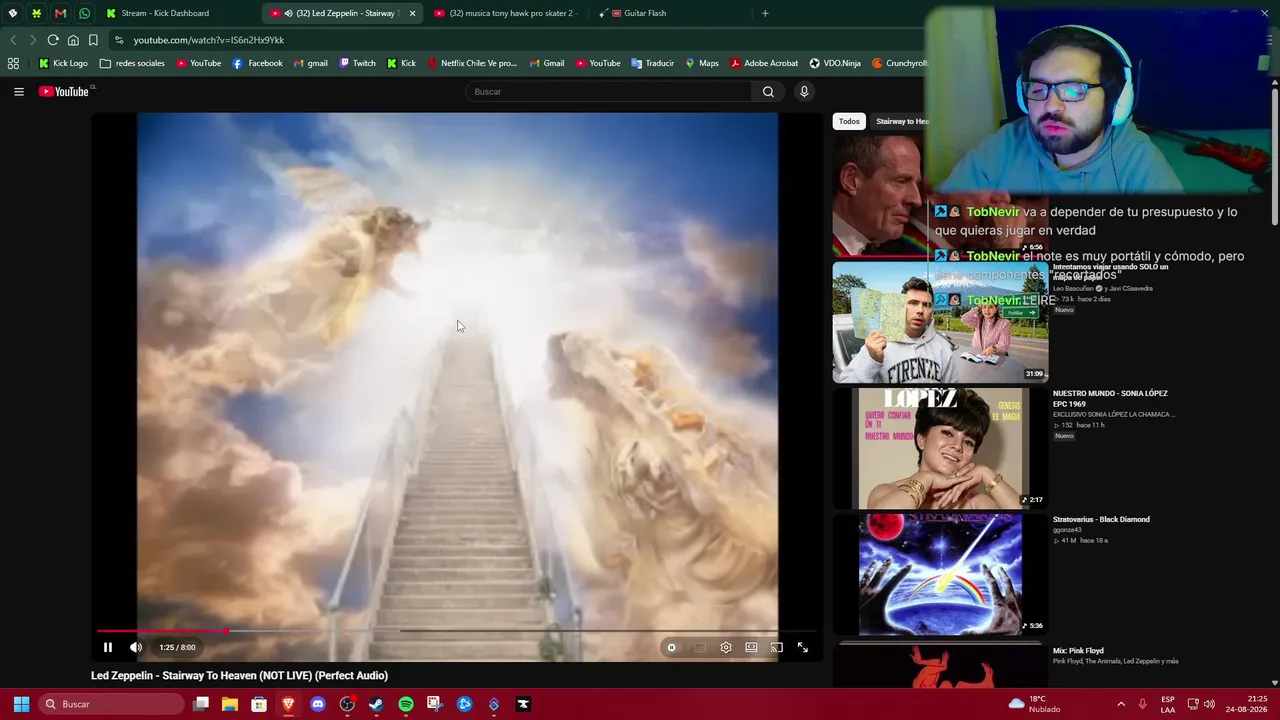Play the Stratovarius Black Diamond thumbnail

tap(940, 574)
